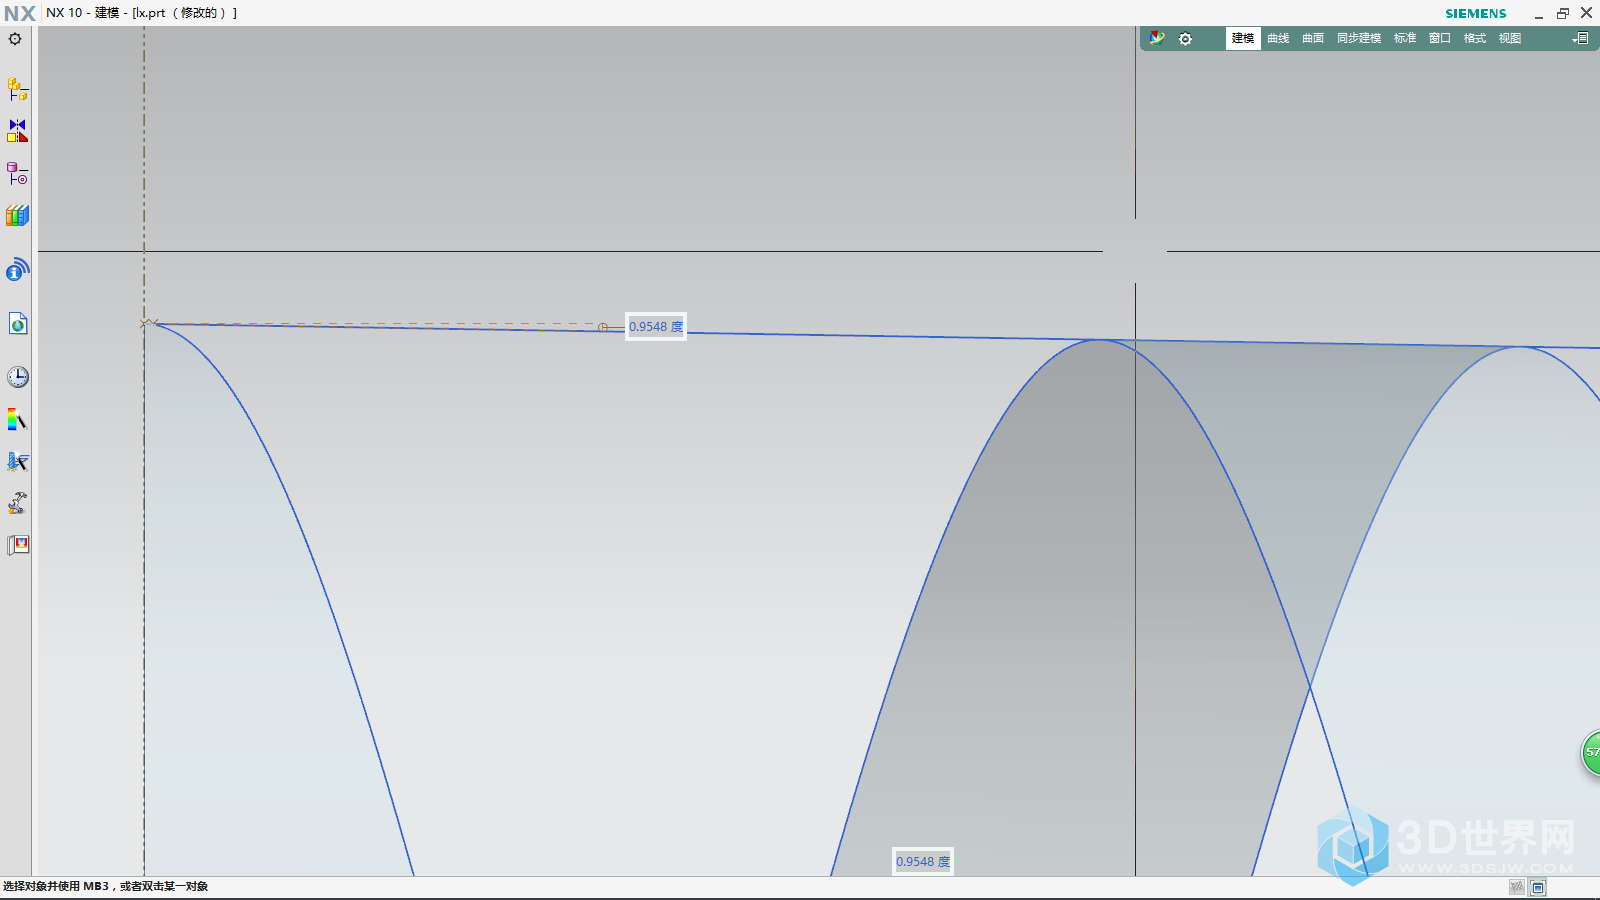Screen dimensions: 1600x900
Task: Open the 窗口 tab
Action: [1440, 38]
